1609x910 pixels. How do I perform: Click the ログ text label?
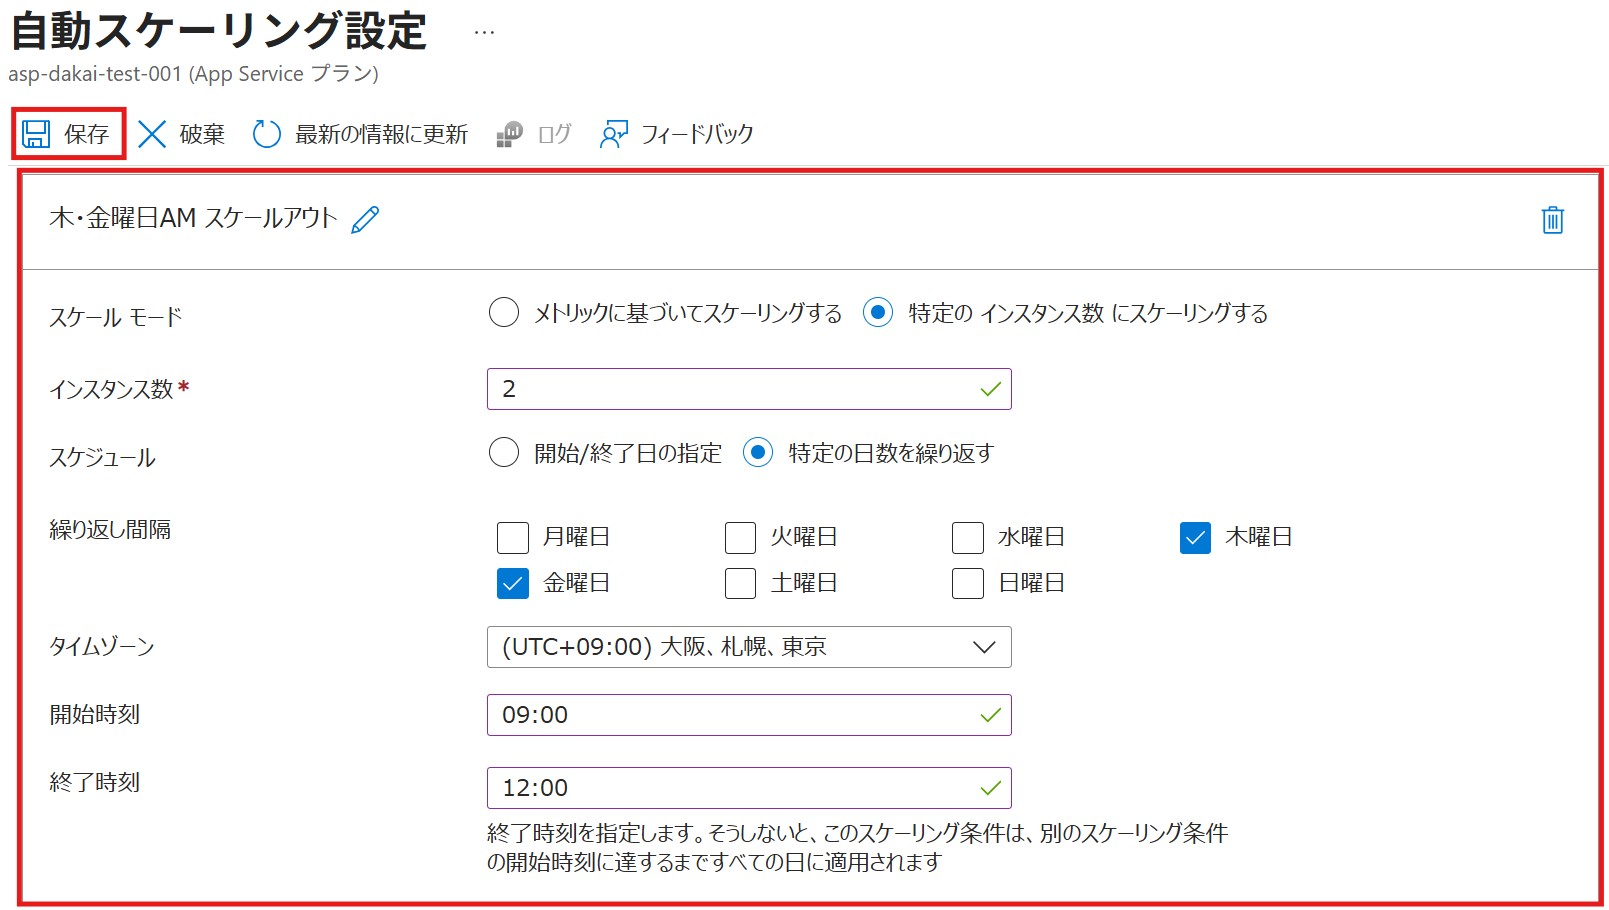click(554, 134)
